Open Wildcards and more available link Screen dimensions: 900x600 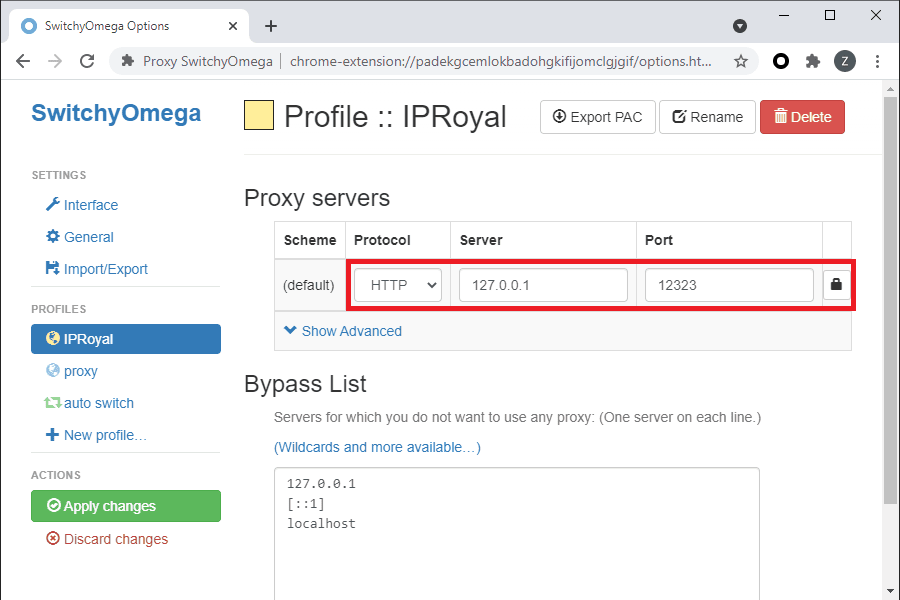[377, 447]
